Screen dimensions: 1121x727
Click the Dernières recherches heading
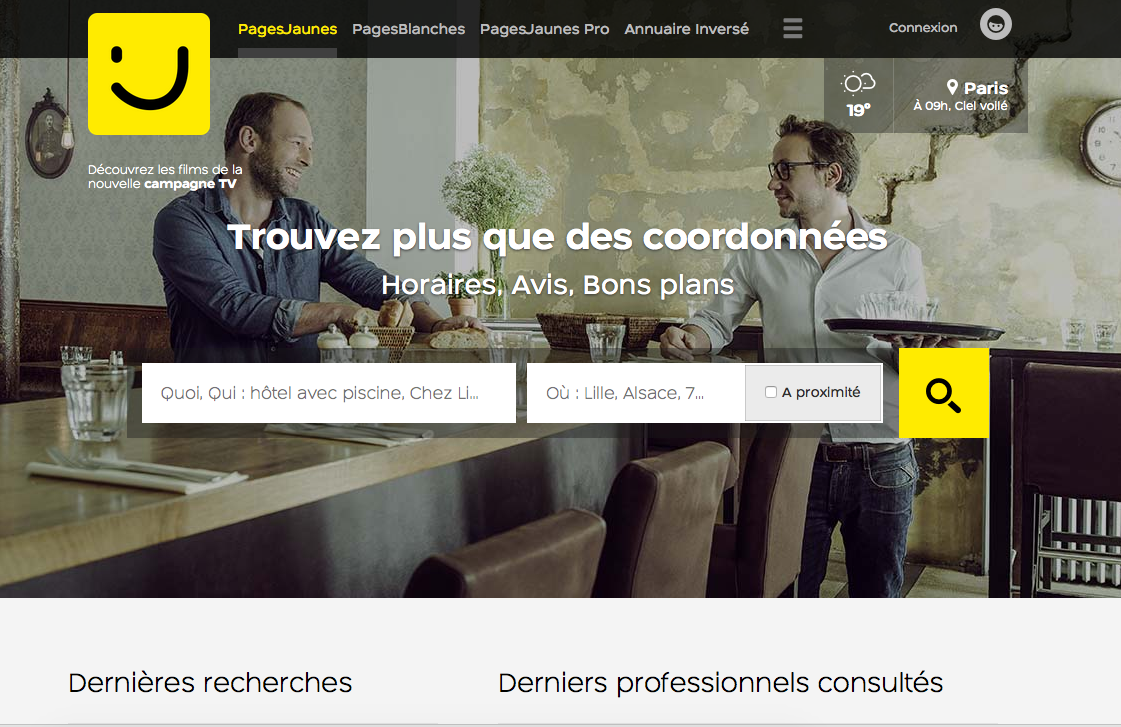210,683
